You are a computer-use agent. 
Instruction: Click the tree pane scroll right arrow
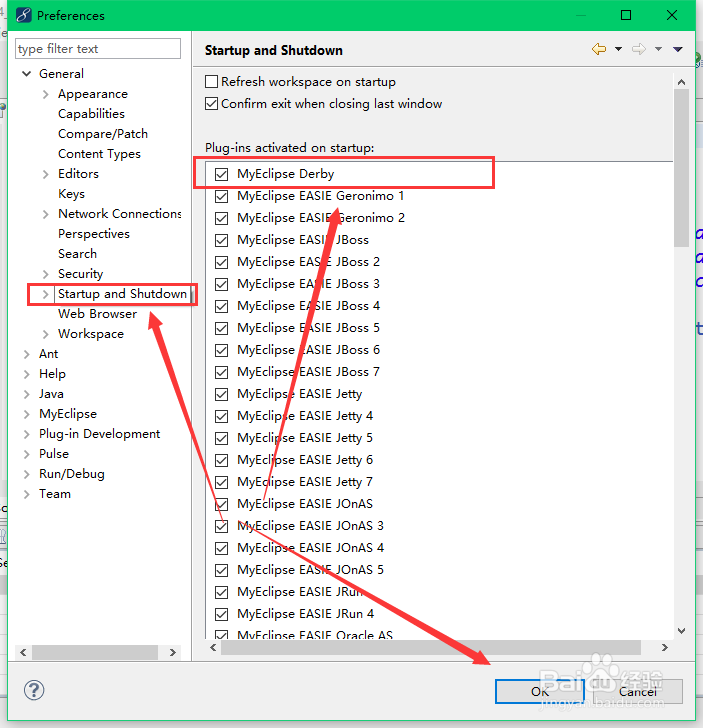[173, 652]
